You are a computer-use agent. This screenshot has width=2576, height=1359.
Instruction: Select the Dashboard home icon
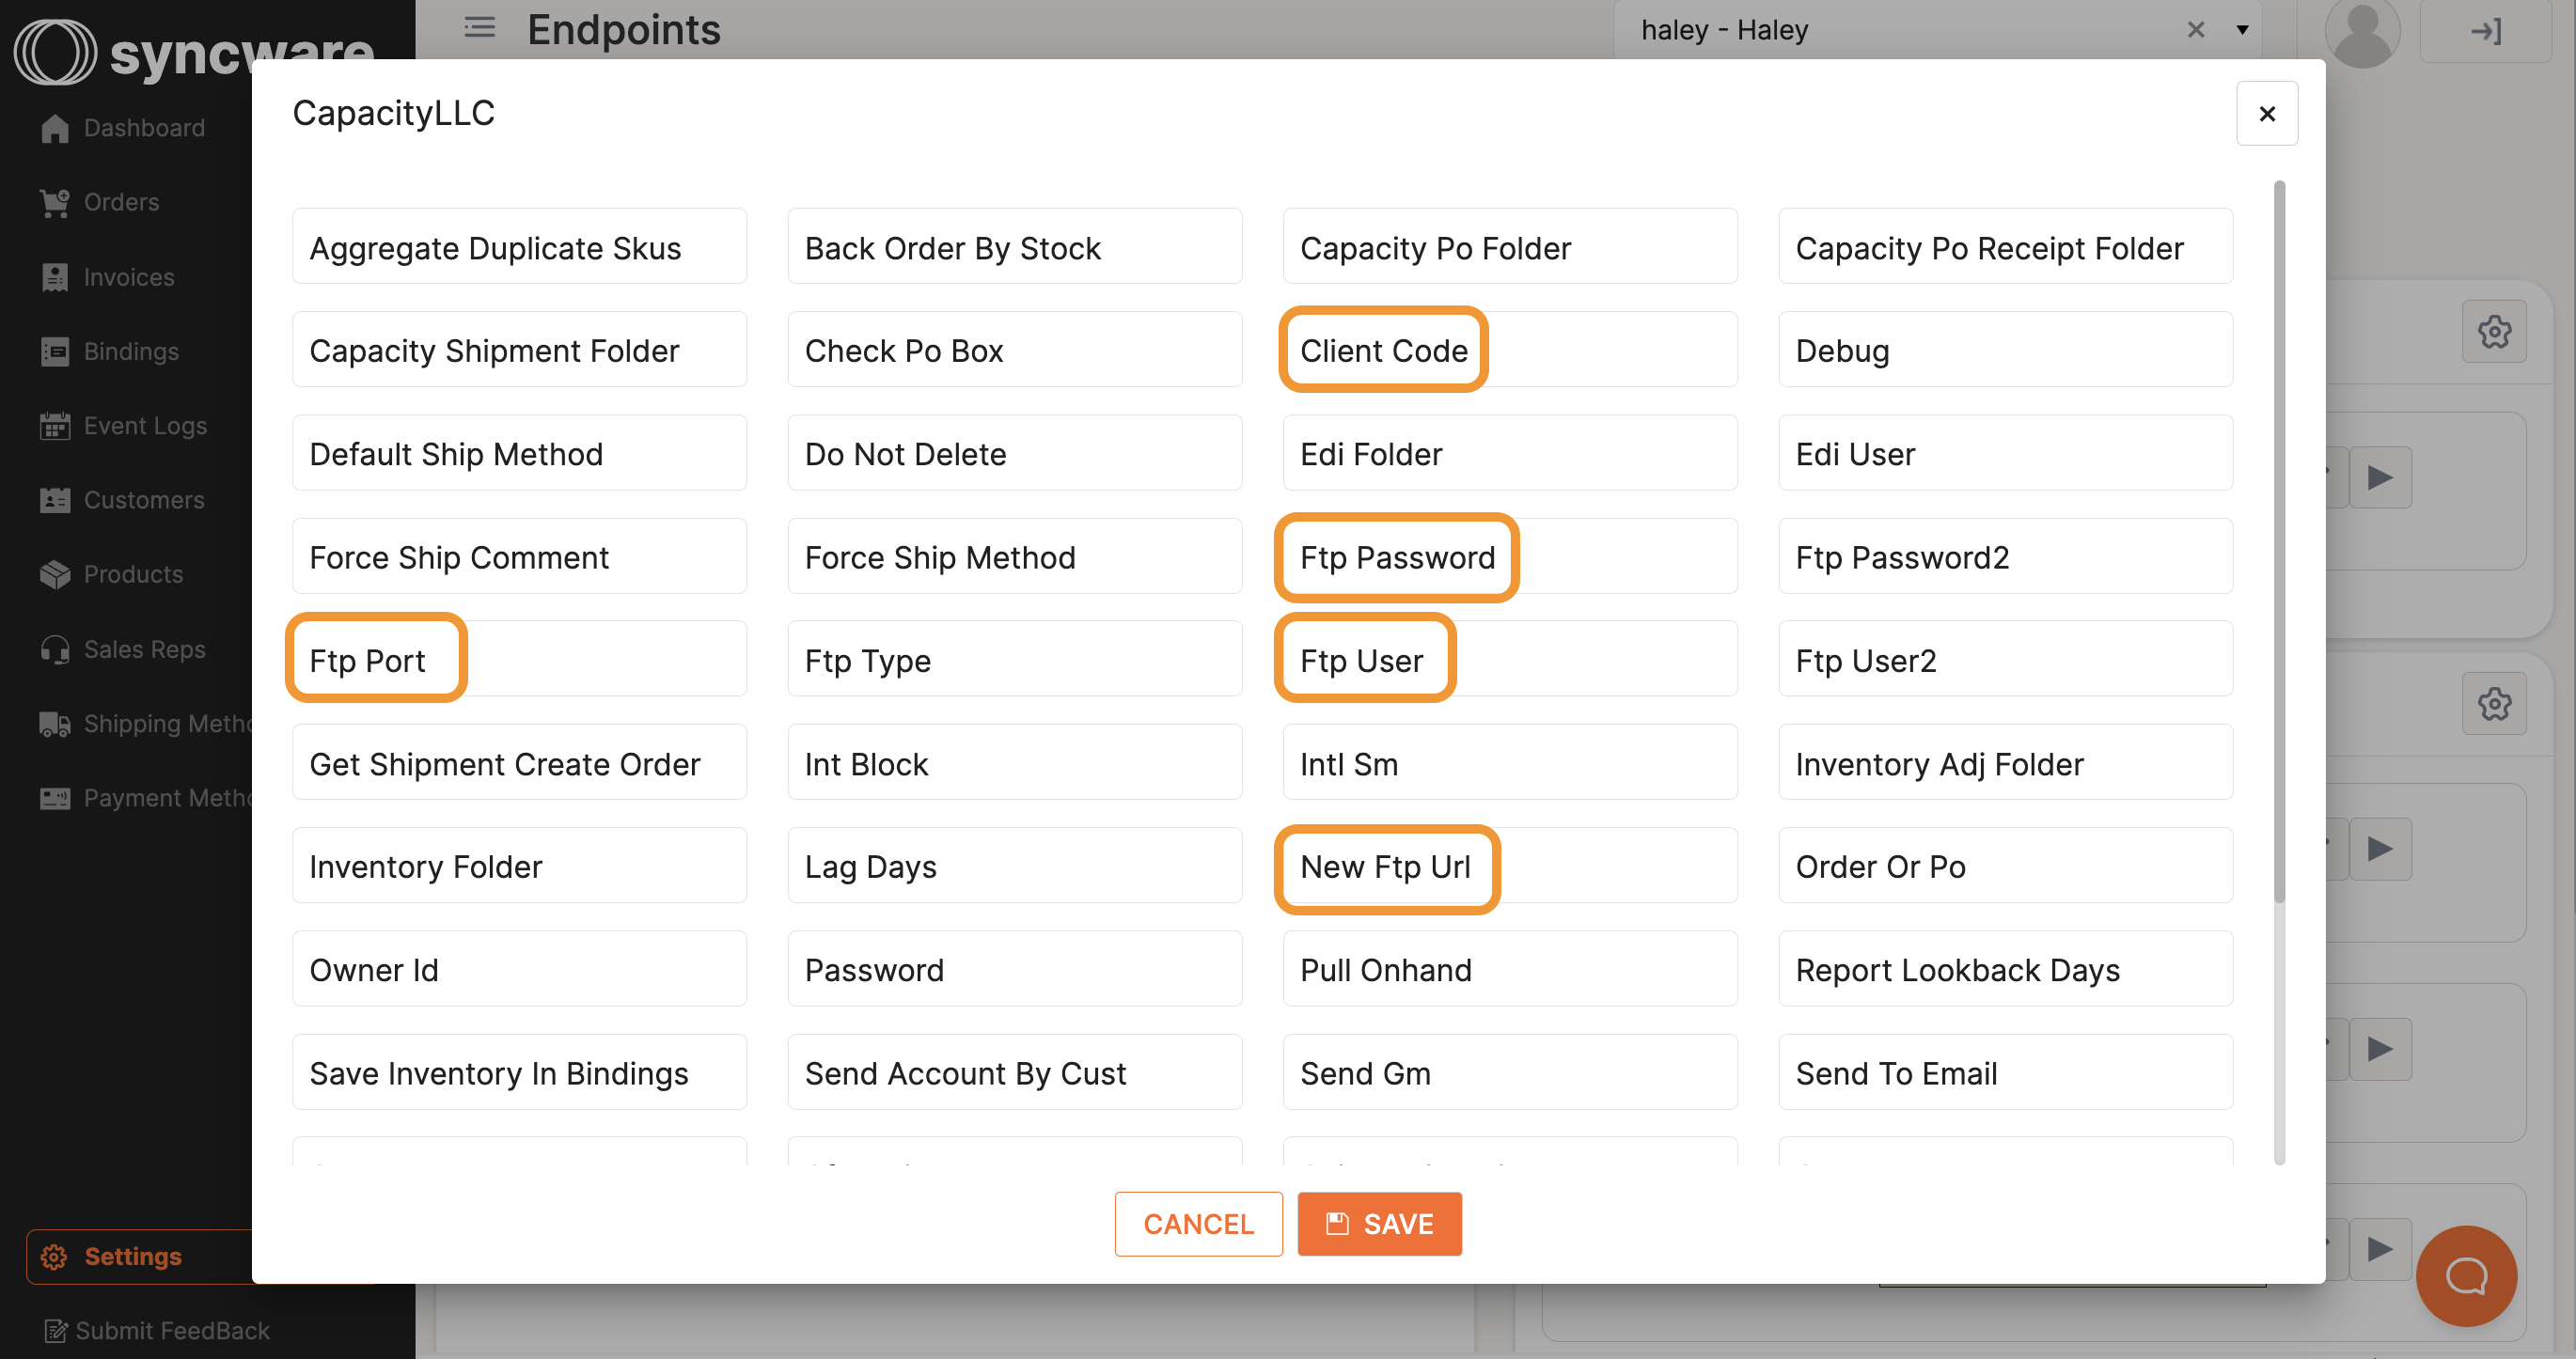click(55, 127)
